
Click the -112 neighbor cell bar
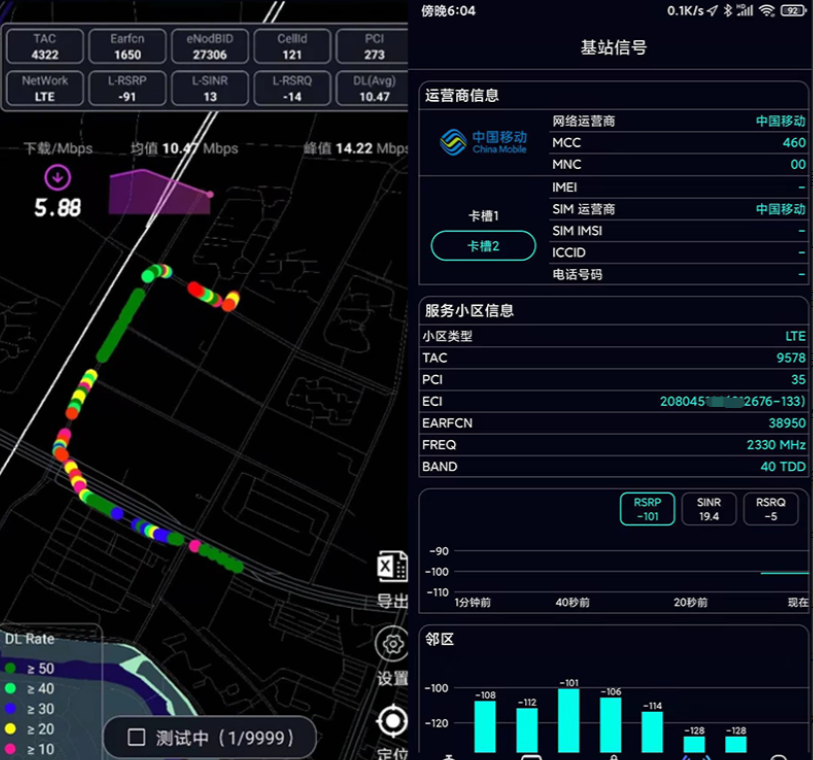(527, 730)
